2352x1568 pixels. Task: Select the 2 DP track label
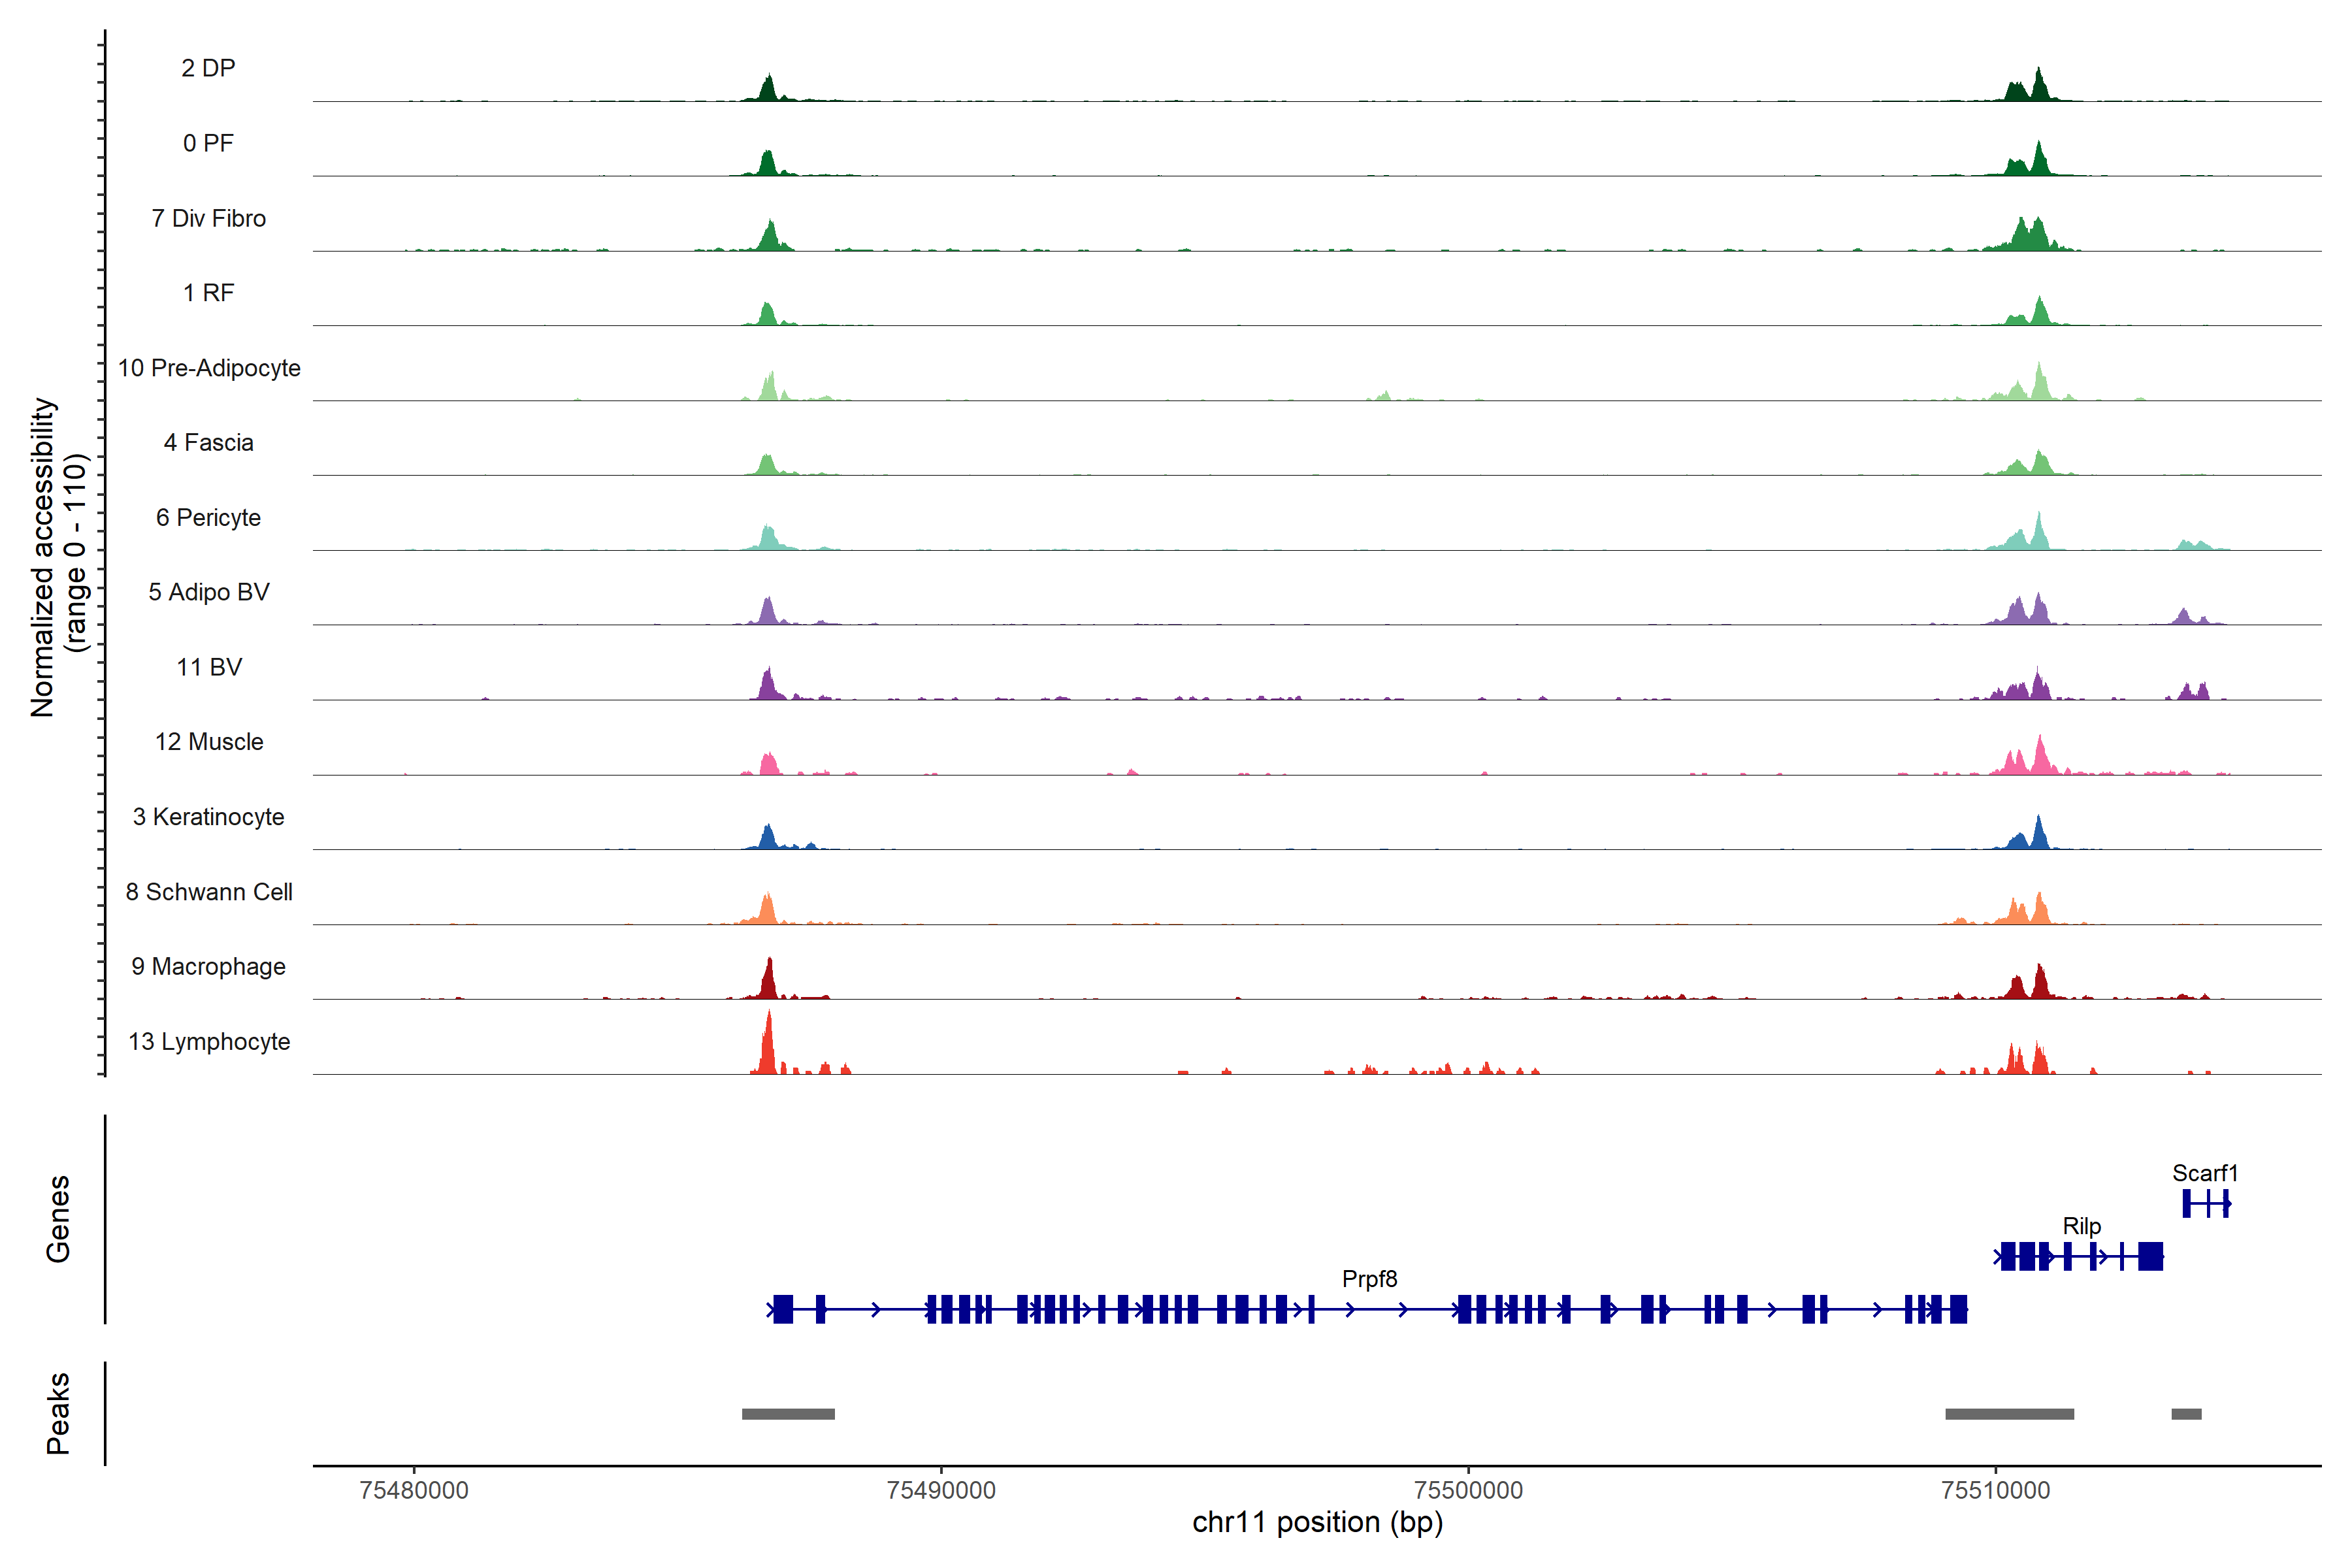(208, 68)
